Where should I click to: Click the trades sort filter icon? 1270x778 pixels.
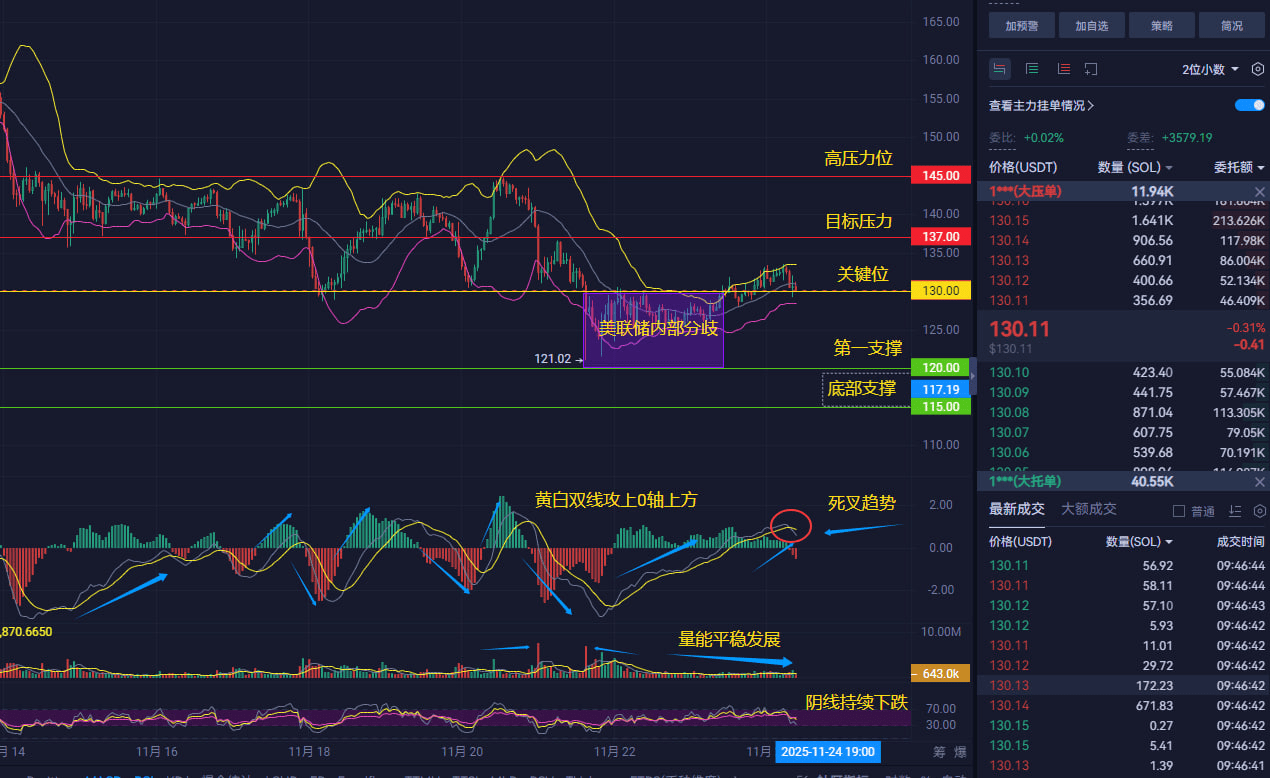(x=1236, y=510)
